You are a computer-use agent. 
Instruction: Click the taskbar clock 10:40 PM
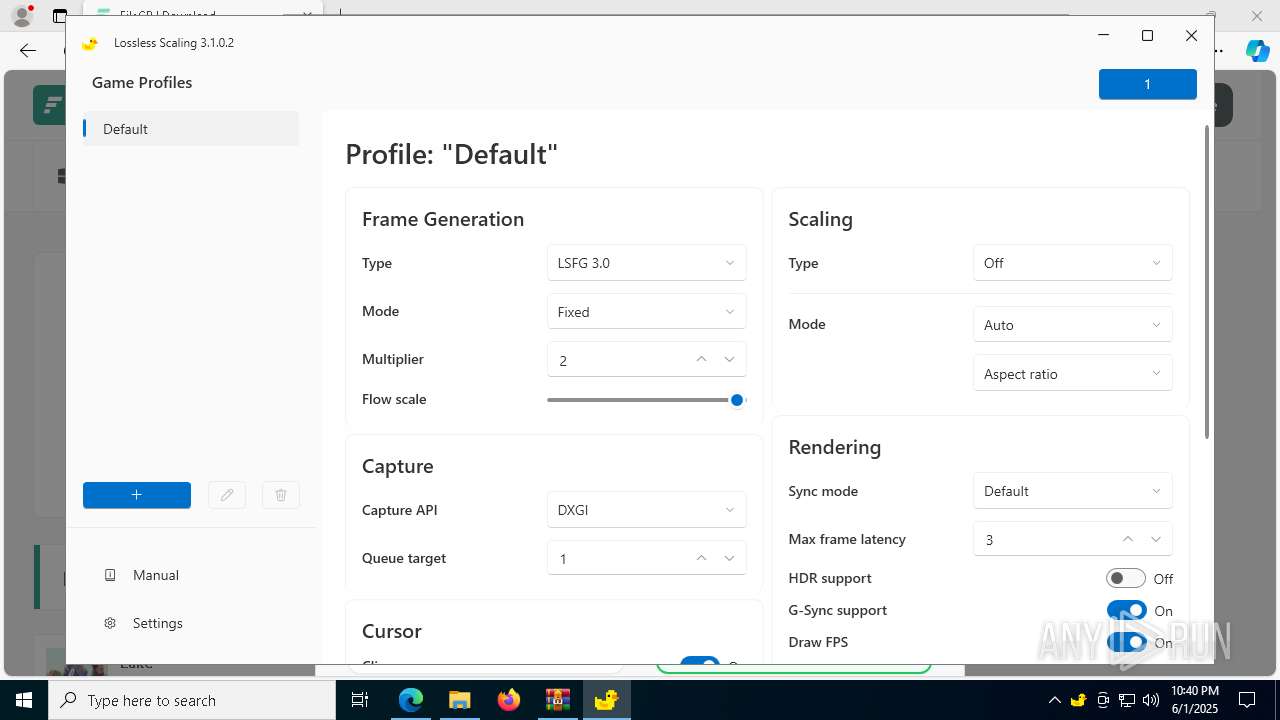tap(1194, 700)
